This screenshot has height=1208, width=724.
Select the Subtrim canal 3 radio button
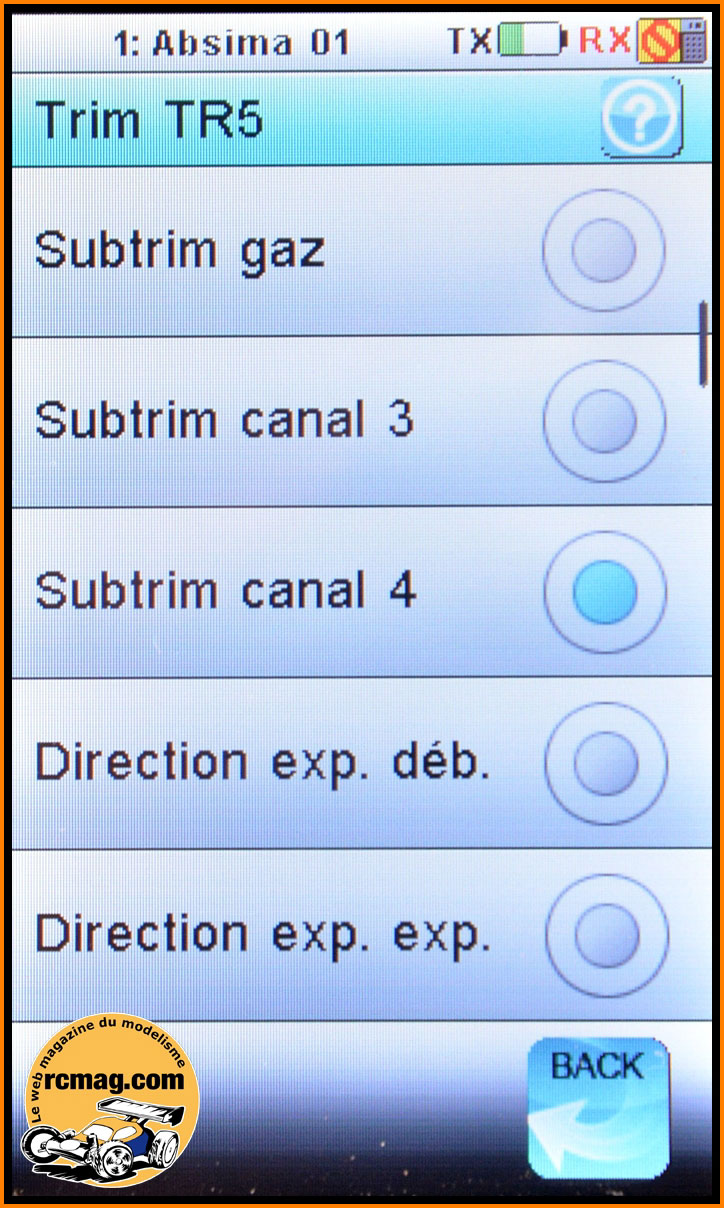click(x=604, y=421)
